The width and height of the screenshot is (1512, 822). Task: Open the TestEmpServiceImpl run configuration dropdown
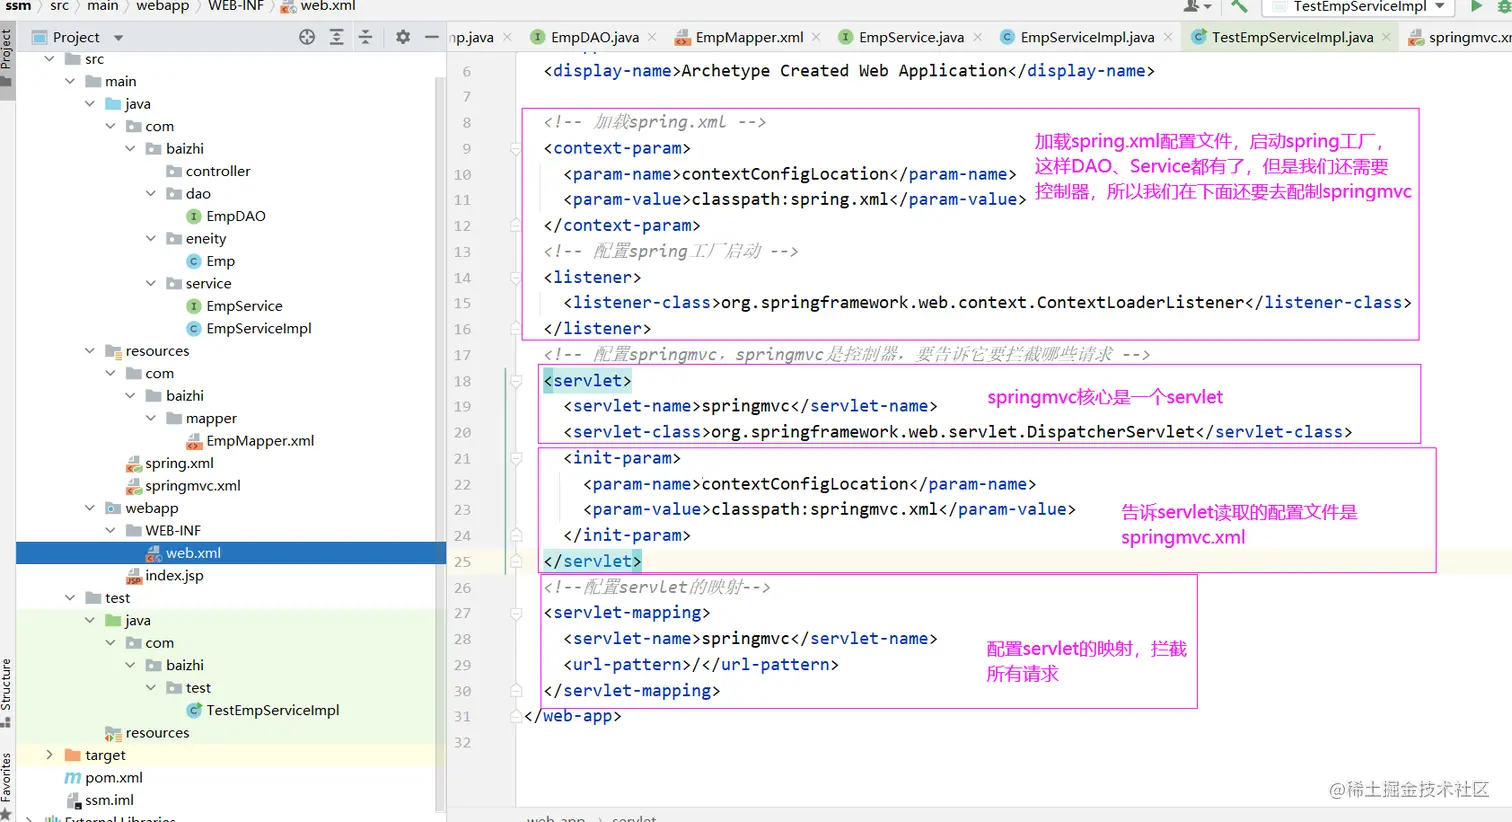tap(1359, 7)
